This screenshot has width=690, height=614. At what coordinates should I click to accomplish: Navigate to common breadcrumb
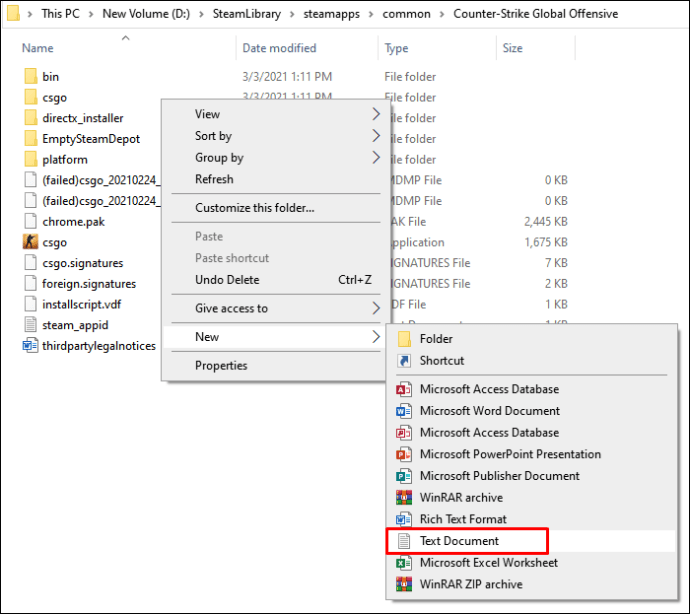406,14
